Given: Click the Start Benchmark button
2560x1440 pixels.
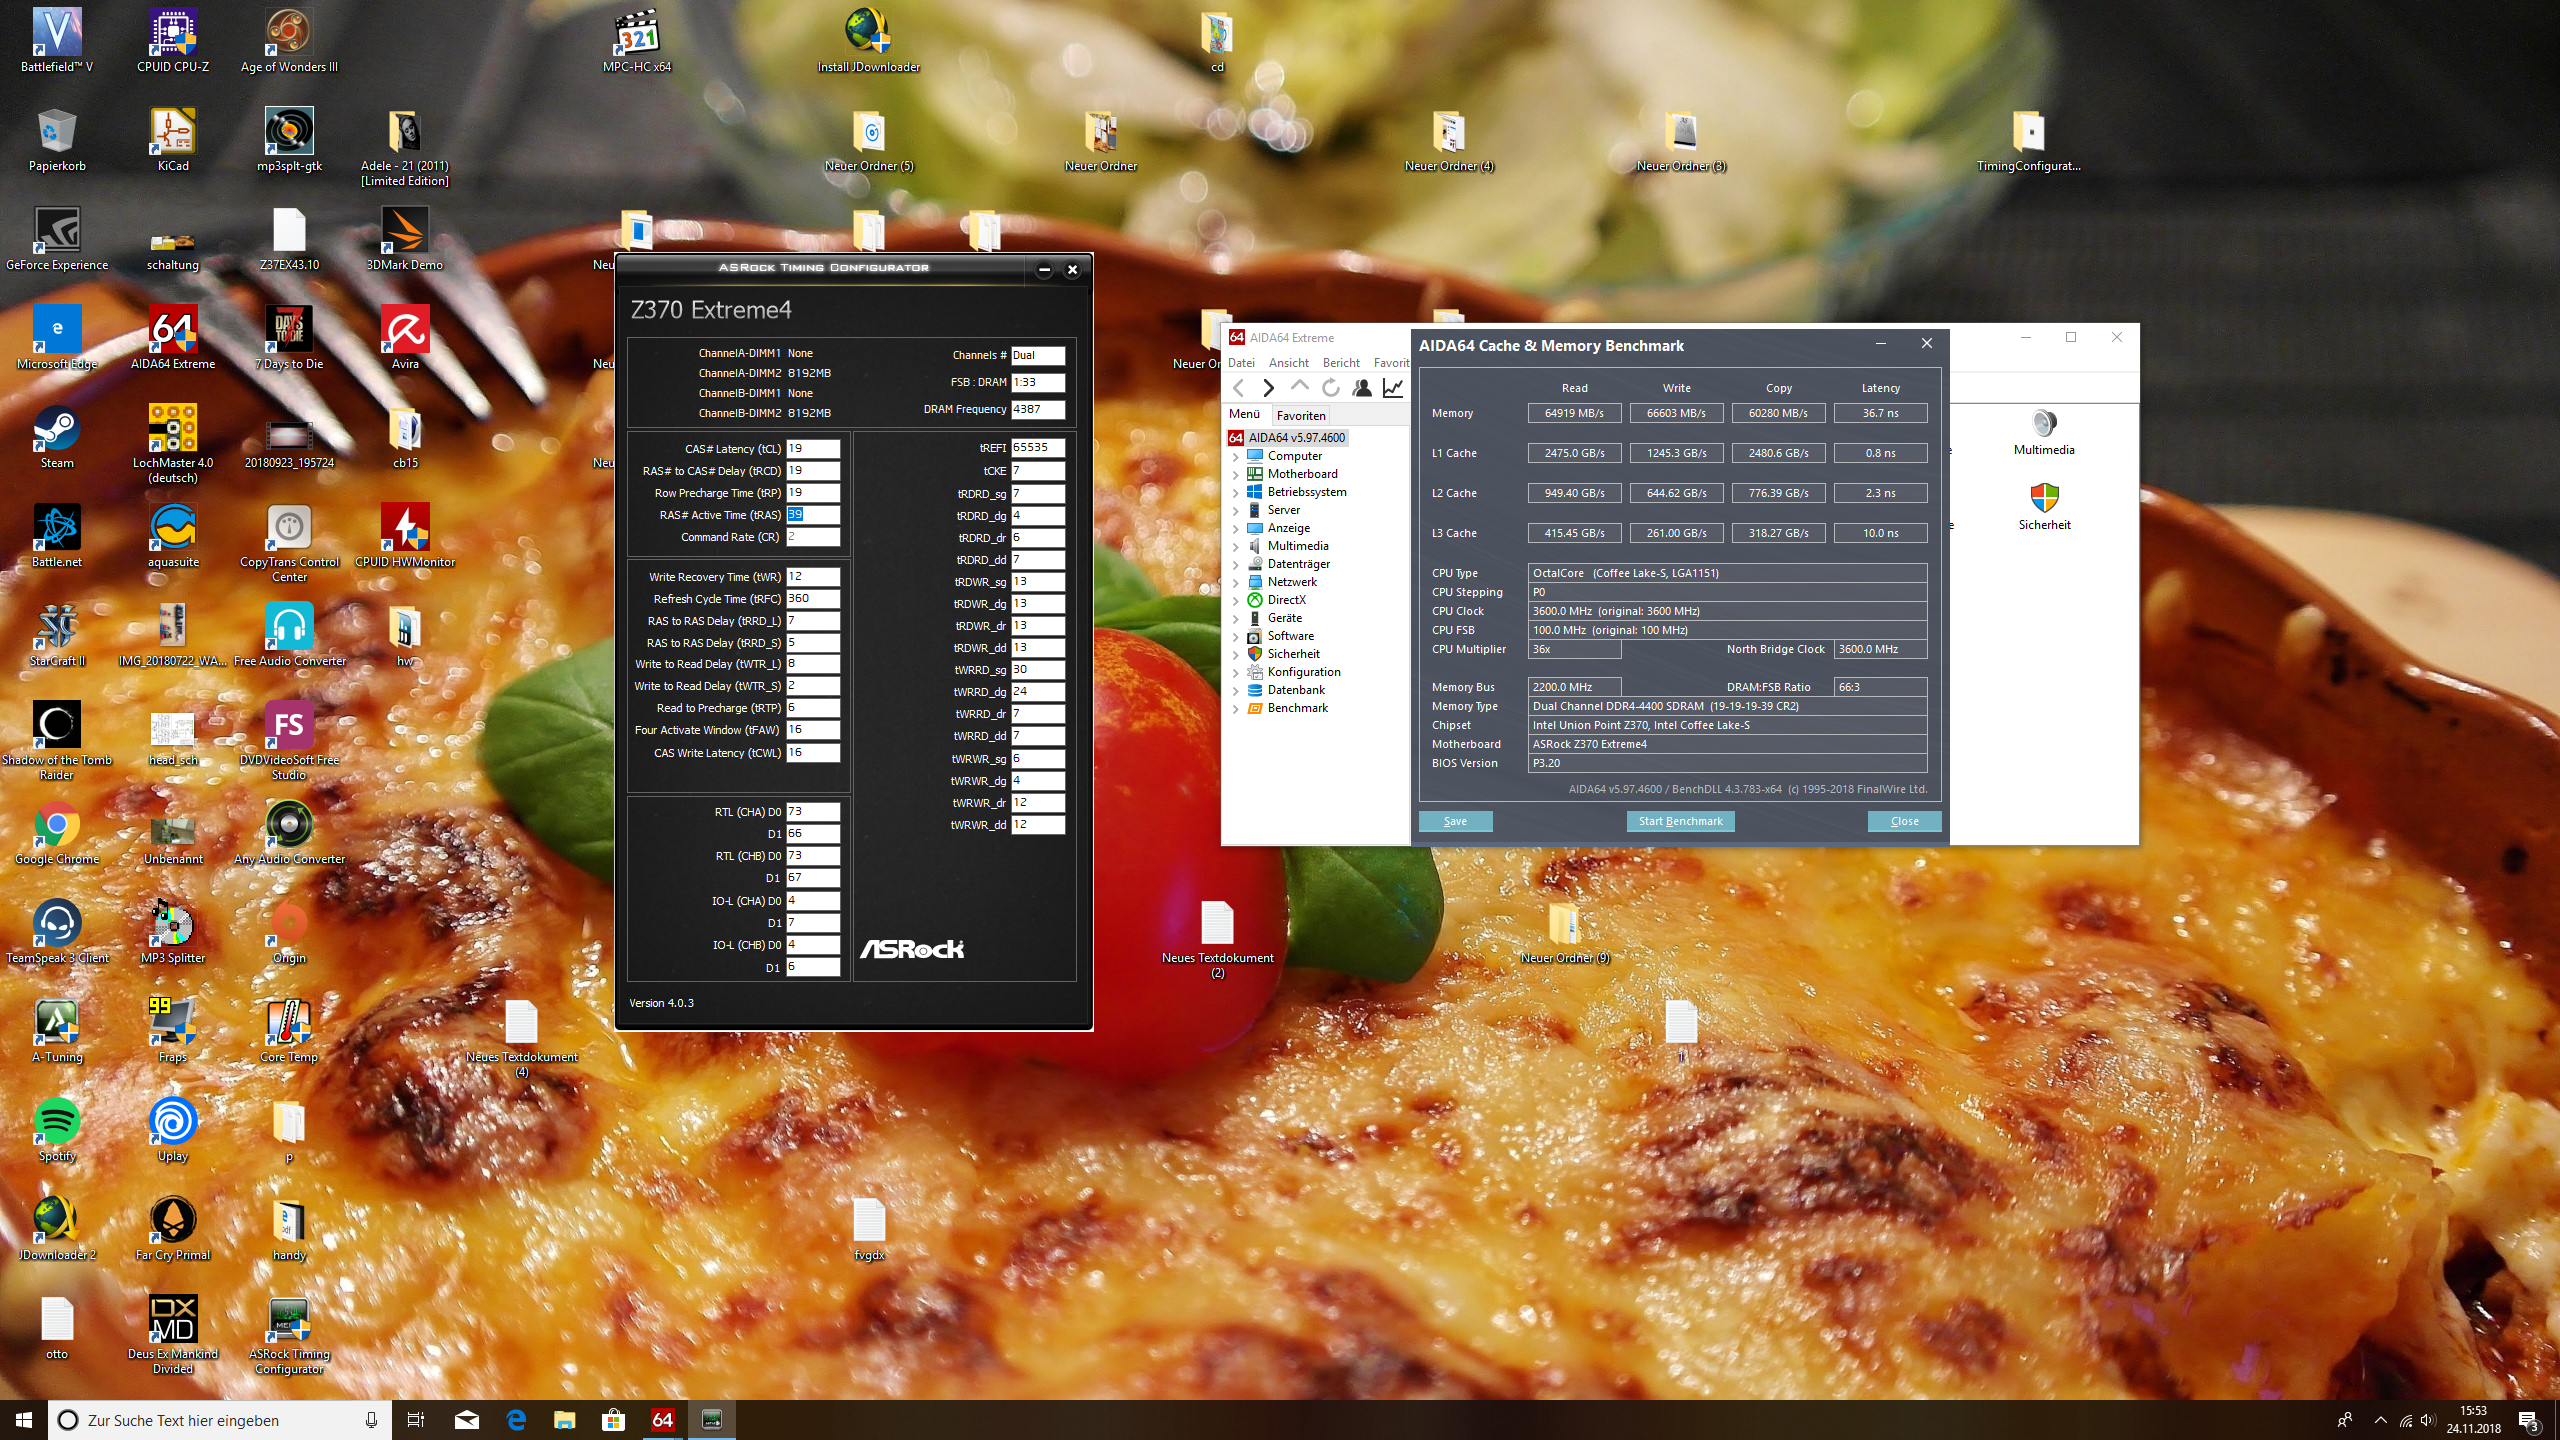Looking at the screenshot, I should (x=1680, y=821).
